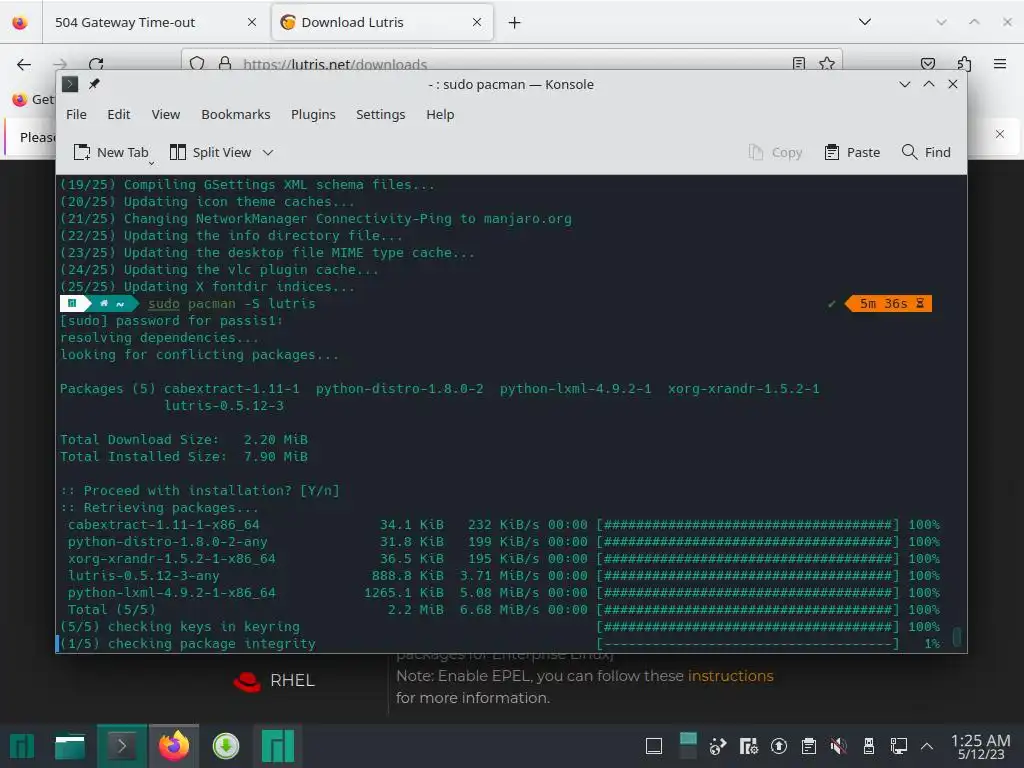The image size is (1024, 768).
Task: Toggle the pin icon in Konsole title bar
Action: (x=94, y=84)
